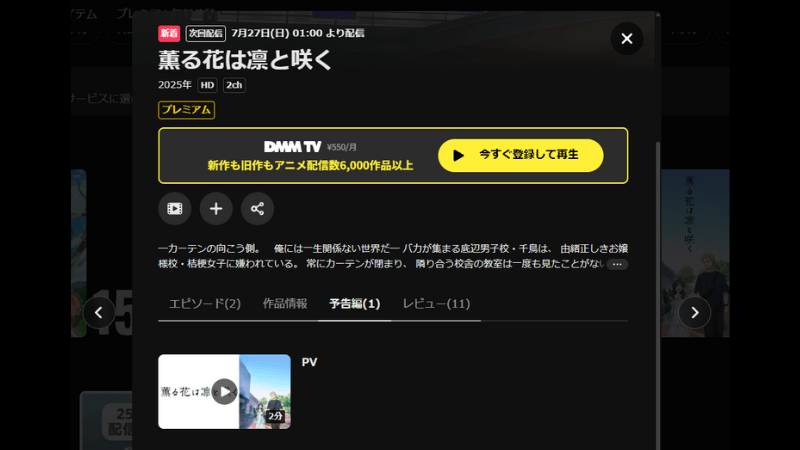Click the 新着 red label
Screen dimensions: 800x450
click(x=169, y=33)
